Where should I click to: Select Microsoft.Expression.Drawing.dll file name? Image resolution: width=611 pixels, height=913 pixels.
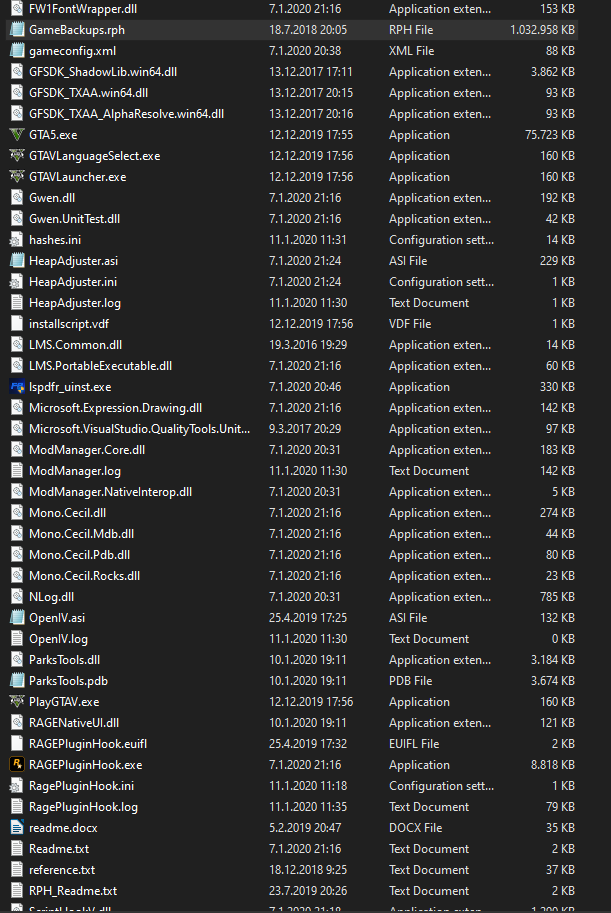tap(115, 408)
